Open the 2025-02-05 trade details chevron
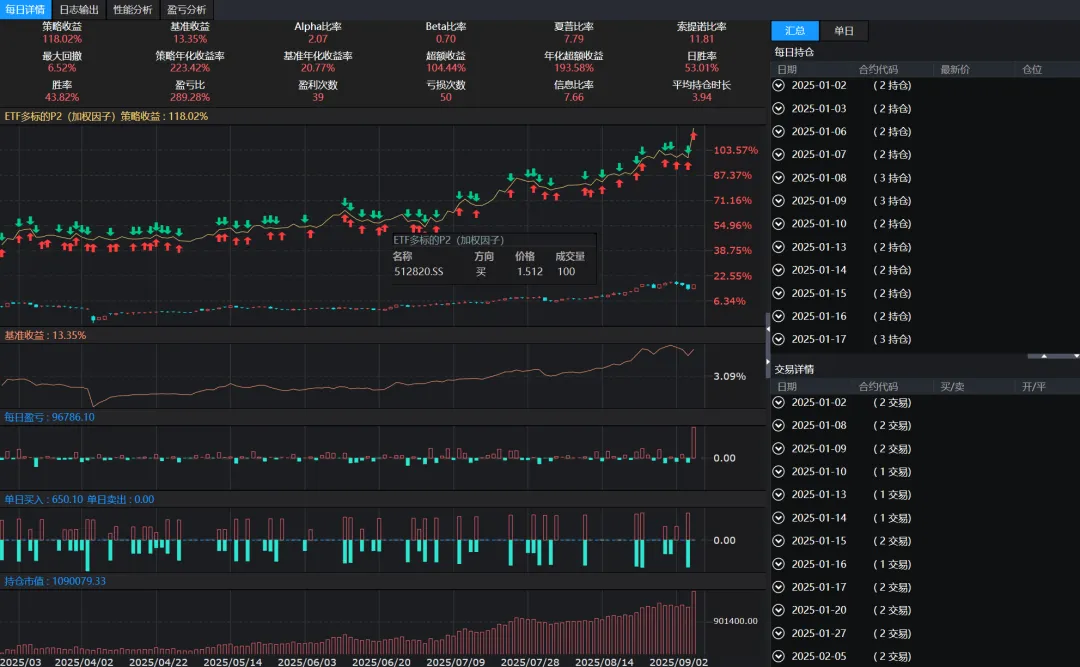Viewport: 1080px width, 667px height. tap(778, 656)
